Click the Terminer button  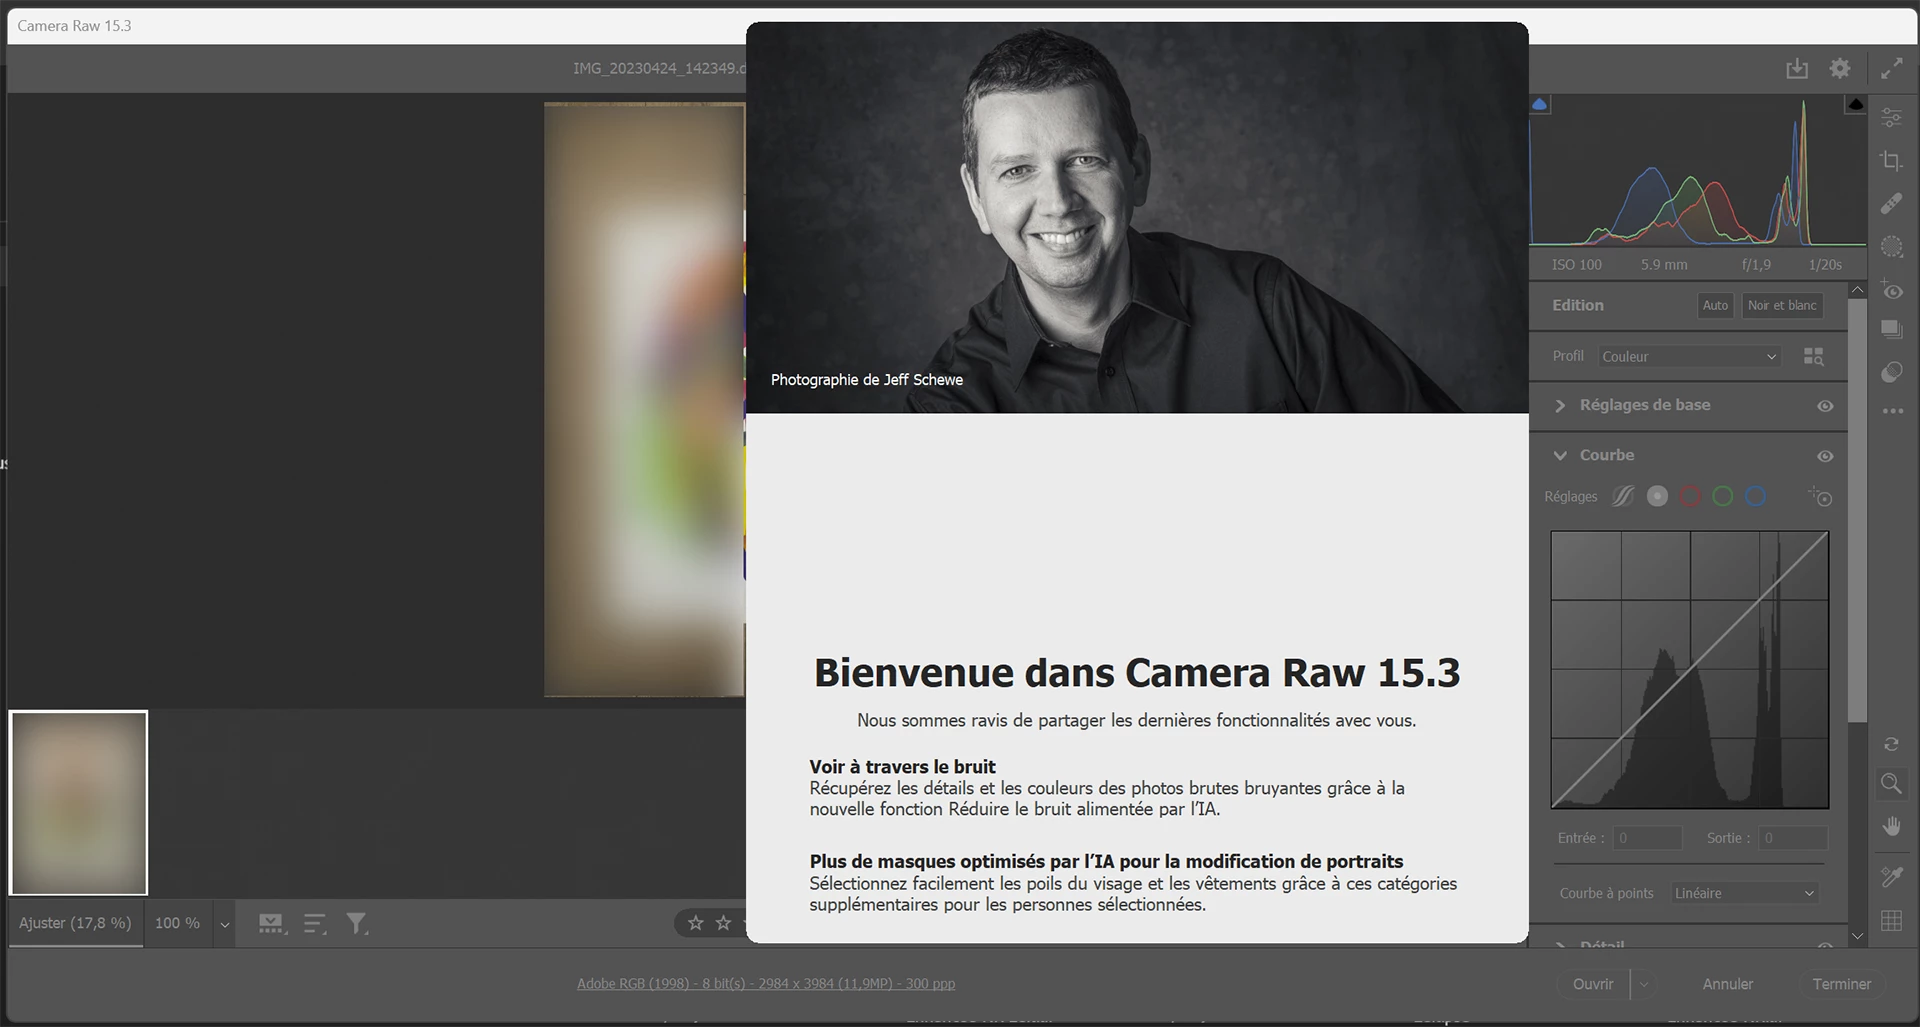click(1841, 984)
